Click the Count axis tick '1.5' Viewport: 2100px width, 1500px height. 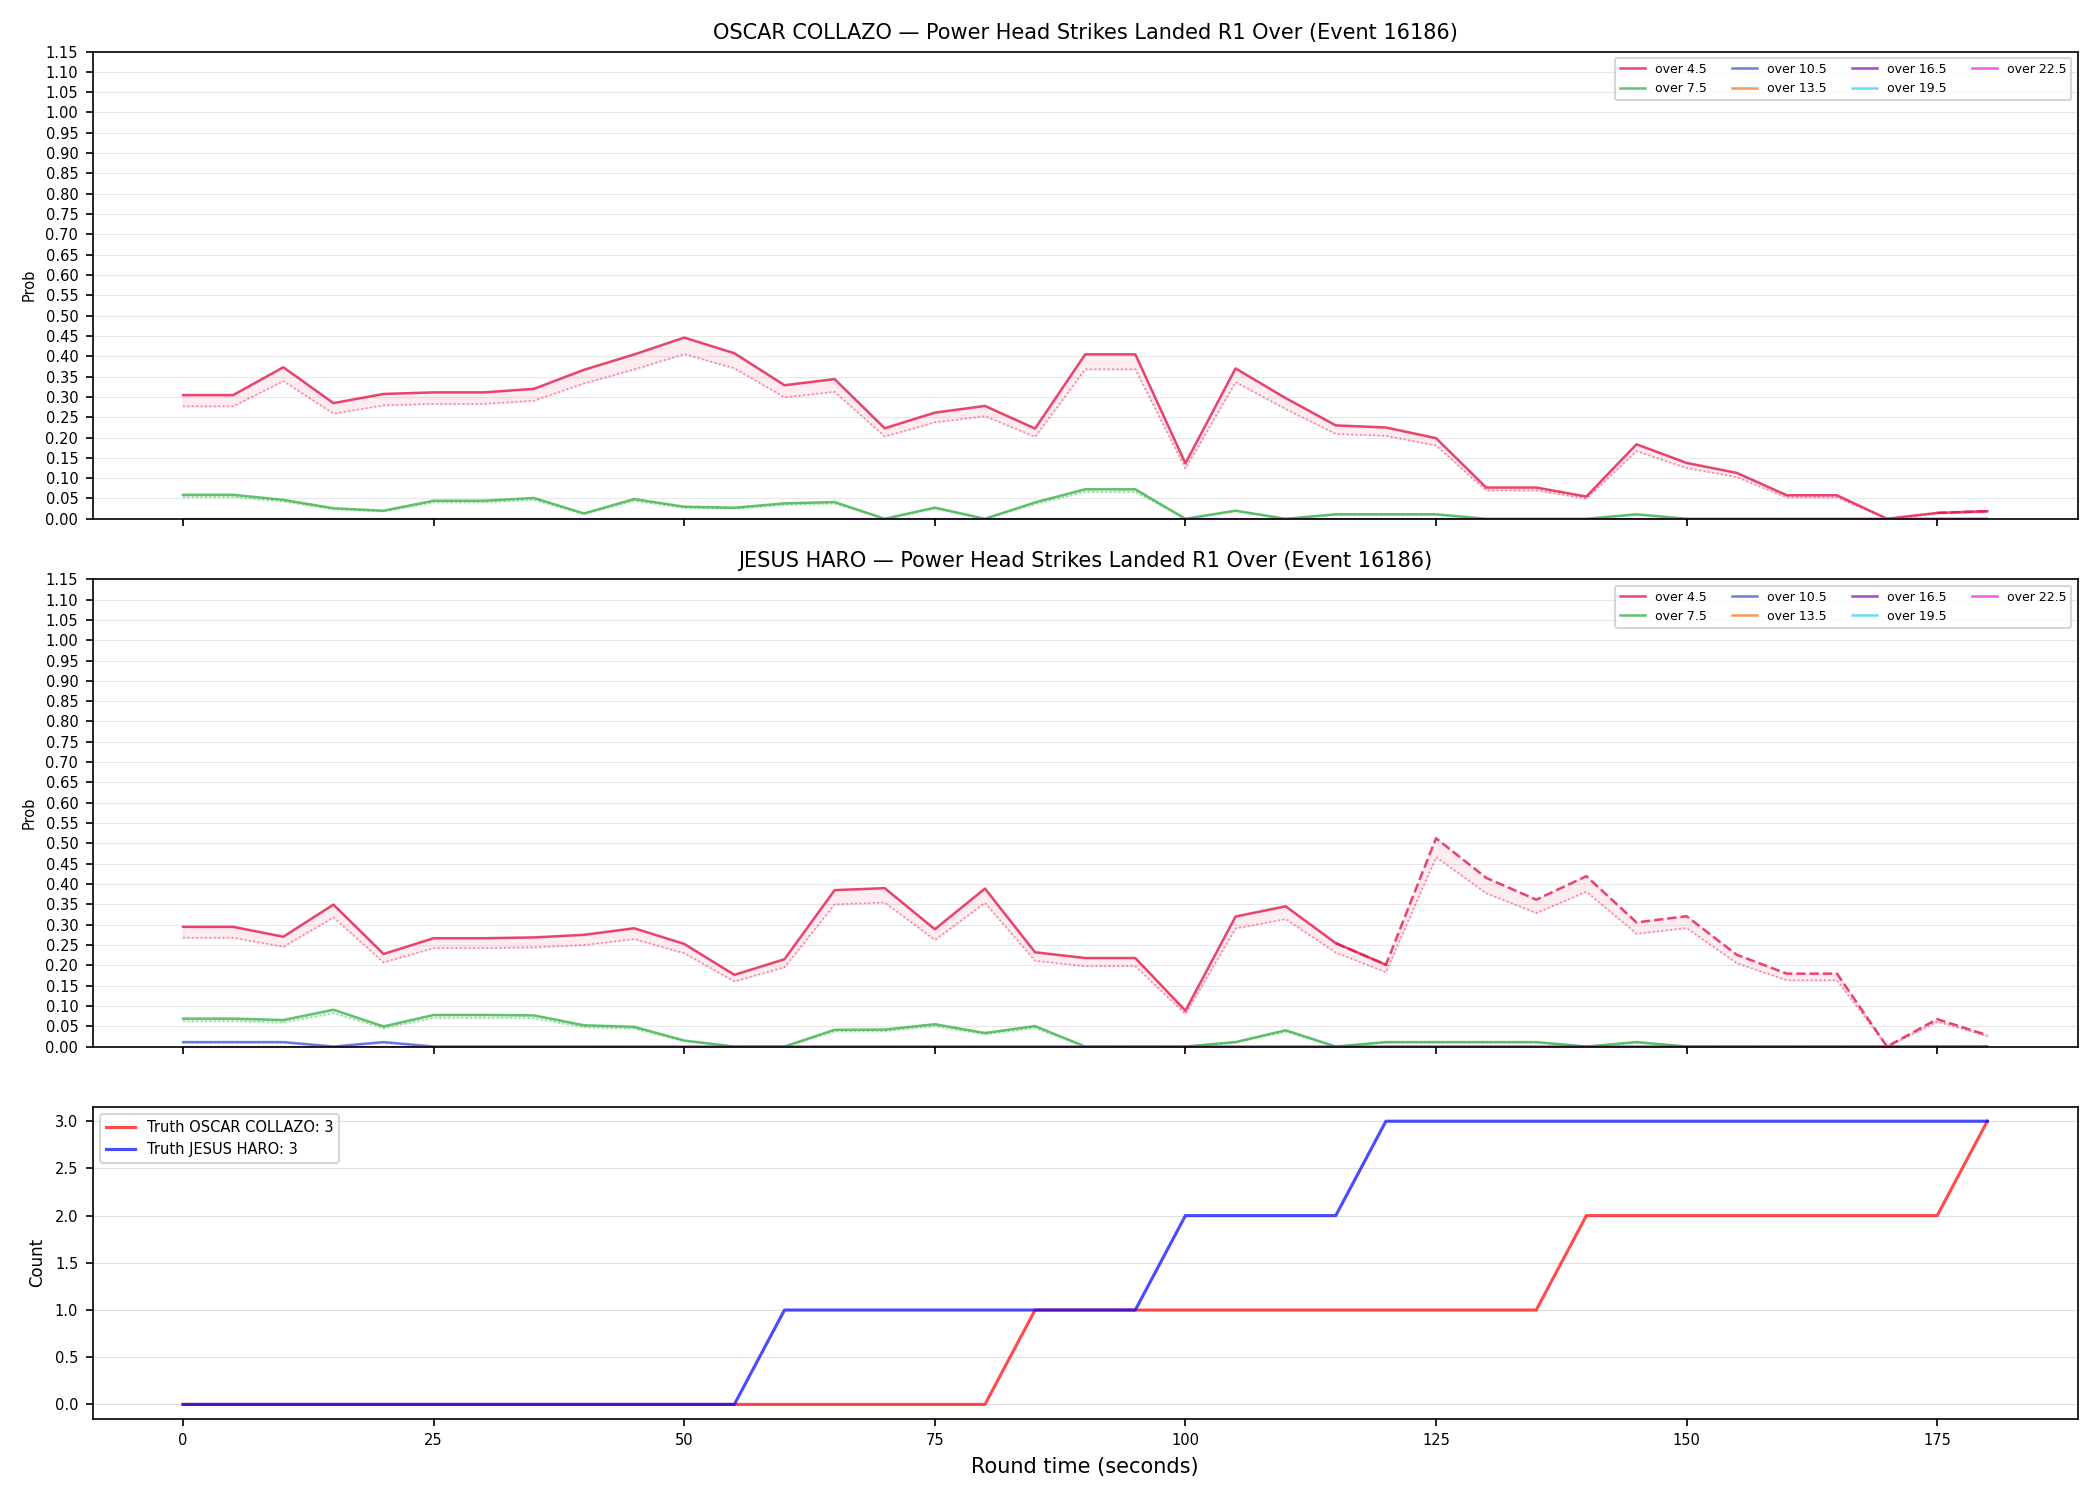pos(67,1263)
